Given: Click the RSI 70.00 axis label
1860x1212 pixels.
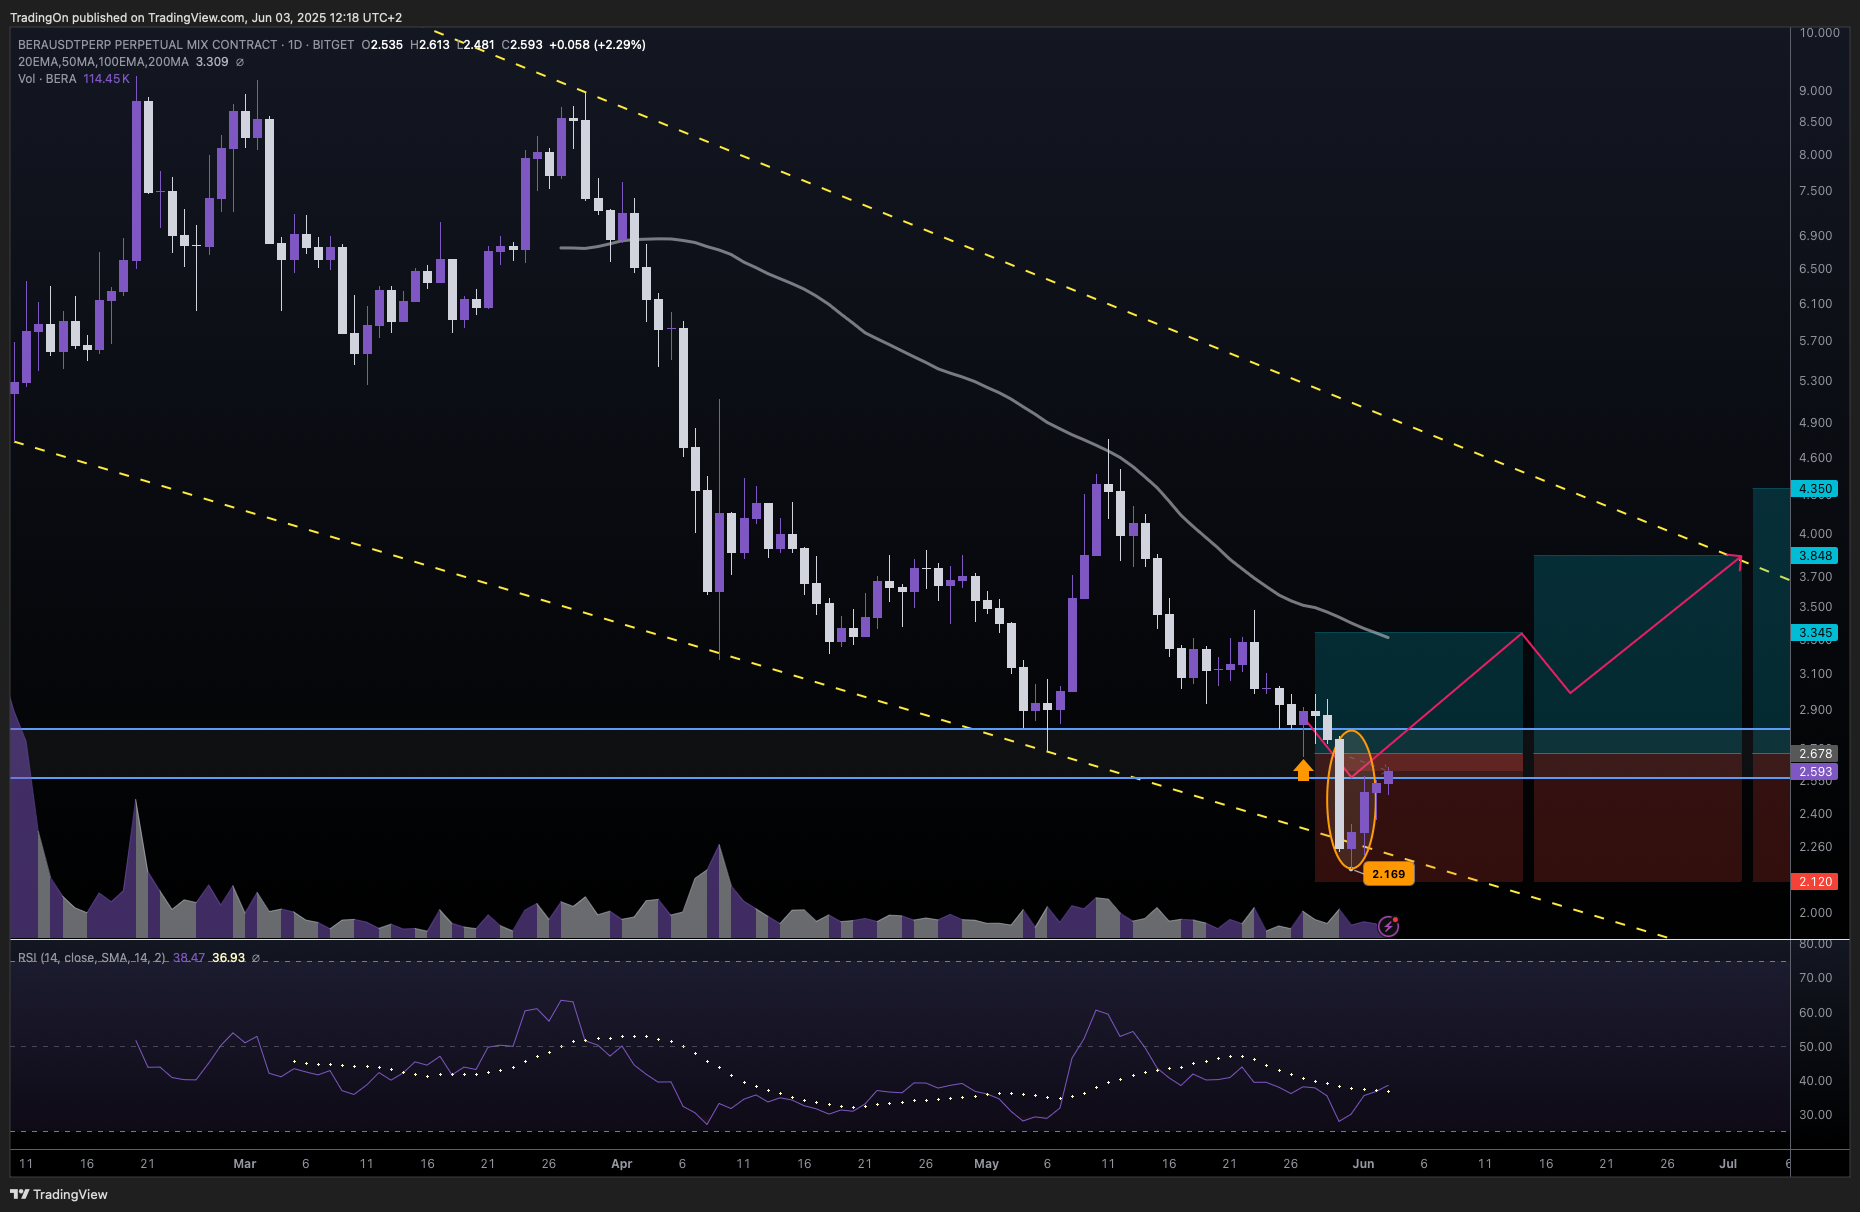Looking at the screenshot, I should (x=1816, y=978).
